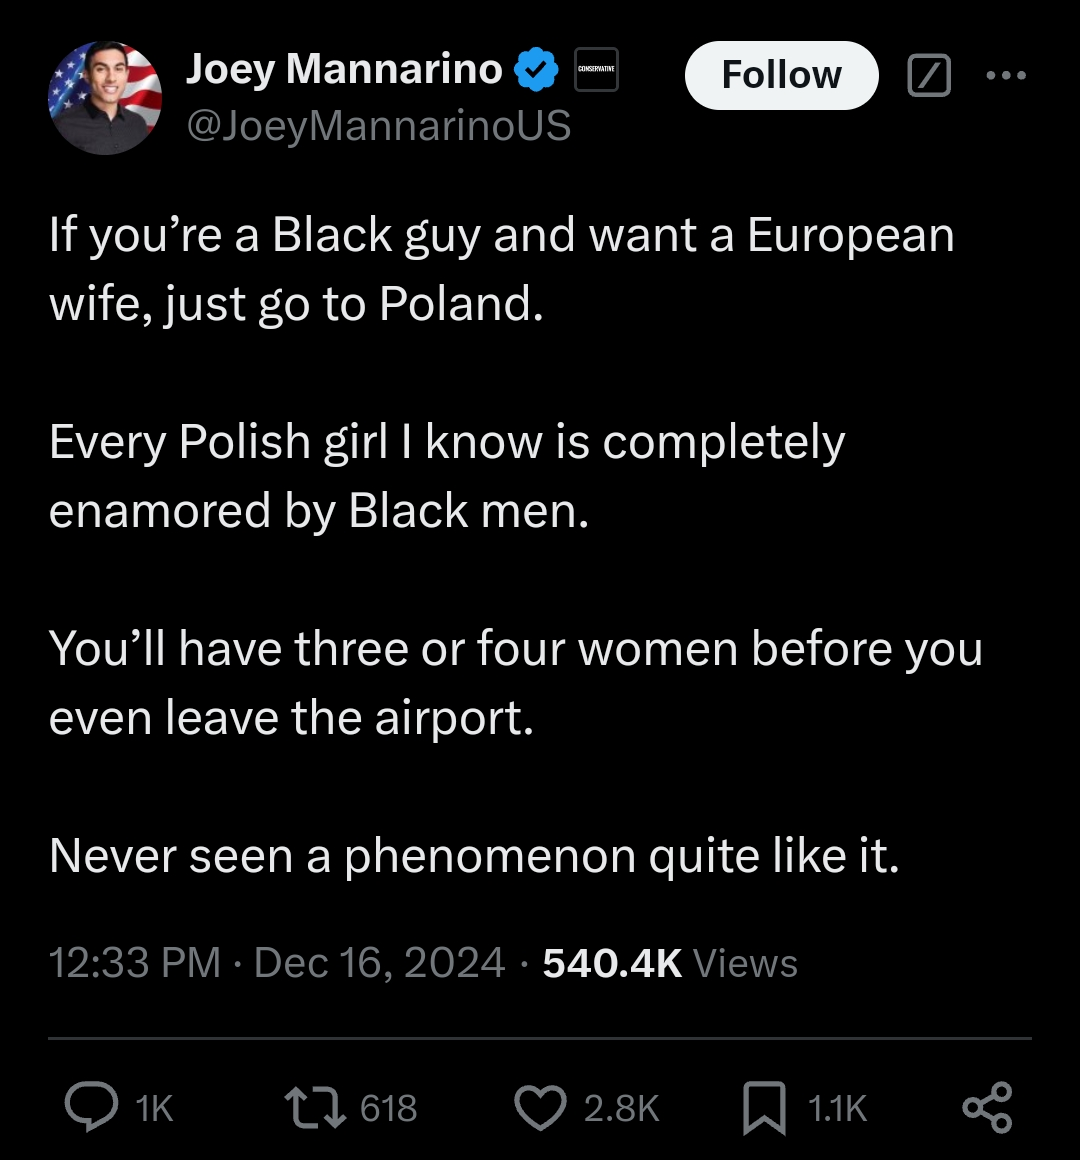The image size is (1080, 1160).
Task: Click the reply speech bubble icon
Action: 91,1108
